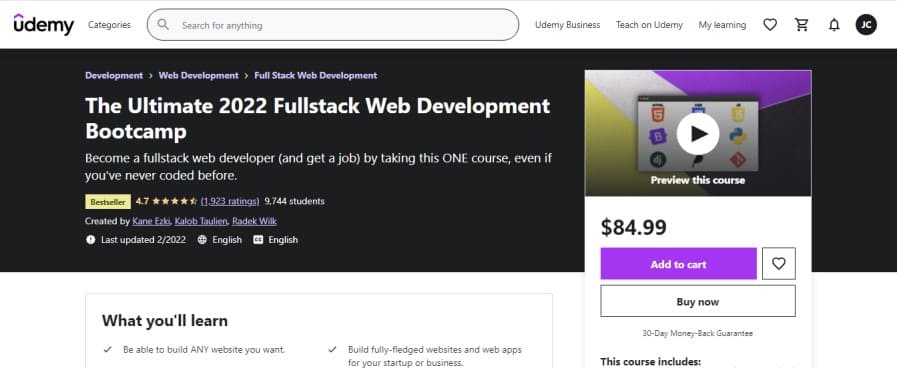The height and width of the screenshot is (368, 897).
Task: Open the shopping cart icon
Action: tap(802, 25)
